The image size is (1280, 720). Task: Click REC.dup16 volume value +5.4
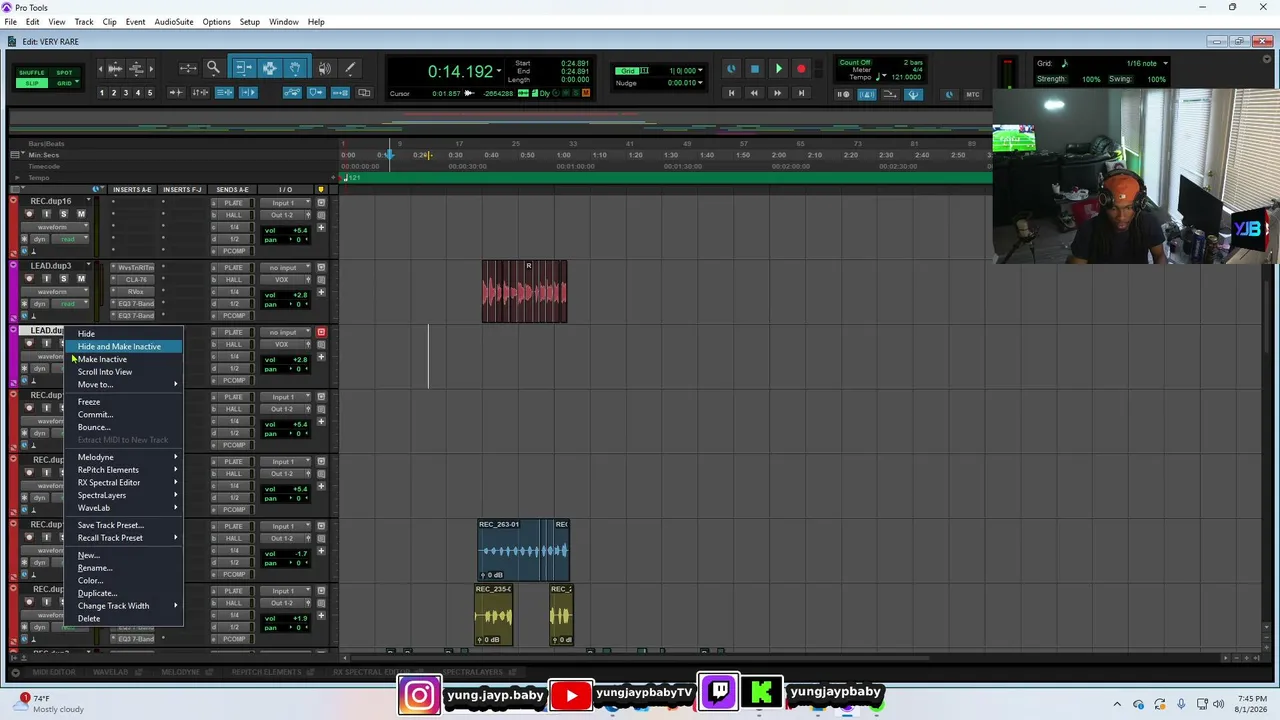coord(299,231)
